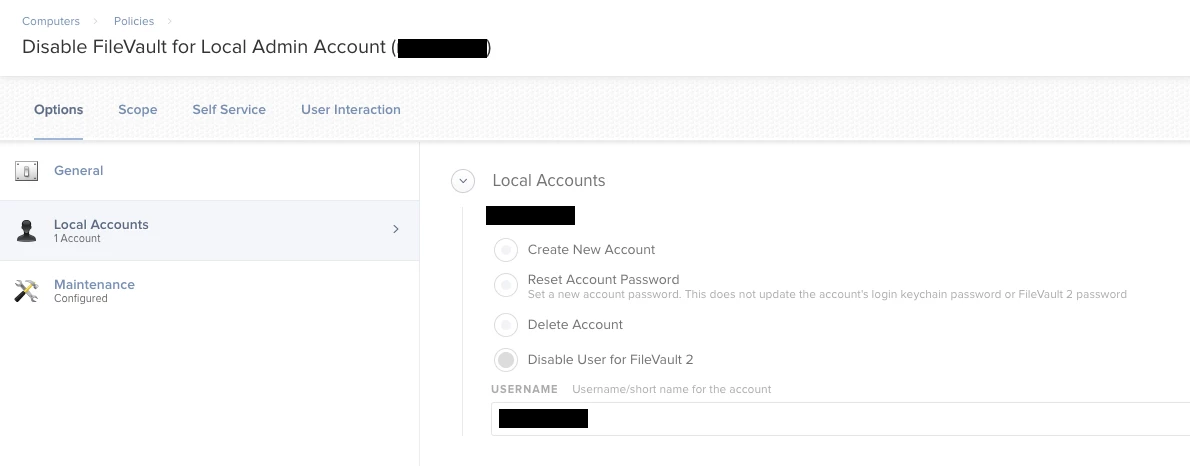1190x466 pixels.
Task: Open the General payload section
Action: tap(209, 171)
